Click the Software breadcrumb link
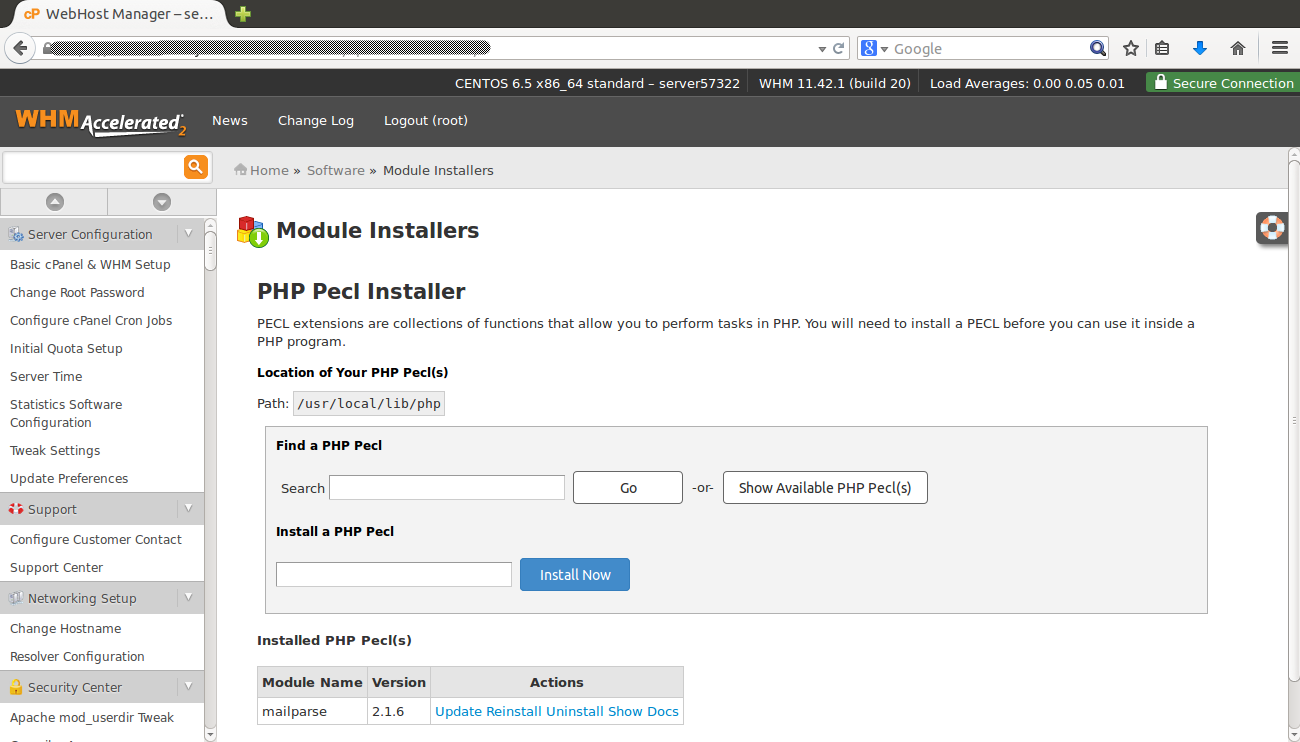 336,170
